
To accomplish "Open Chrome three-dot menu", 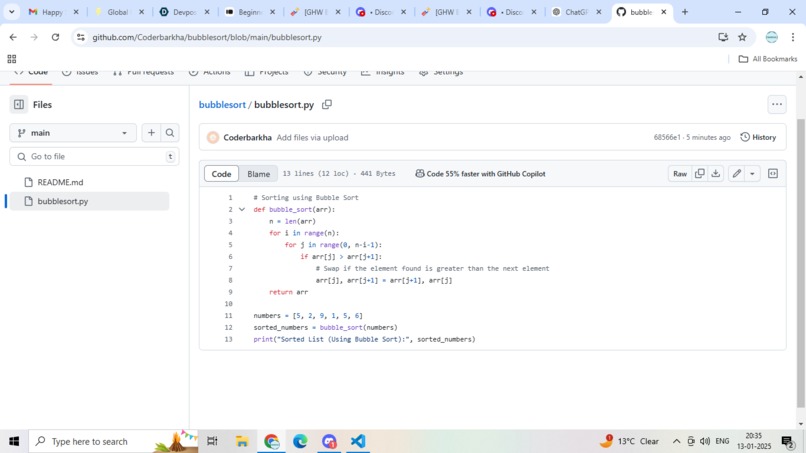I will click(x=793, y=37).
